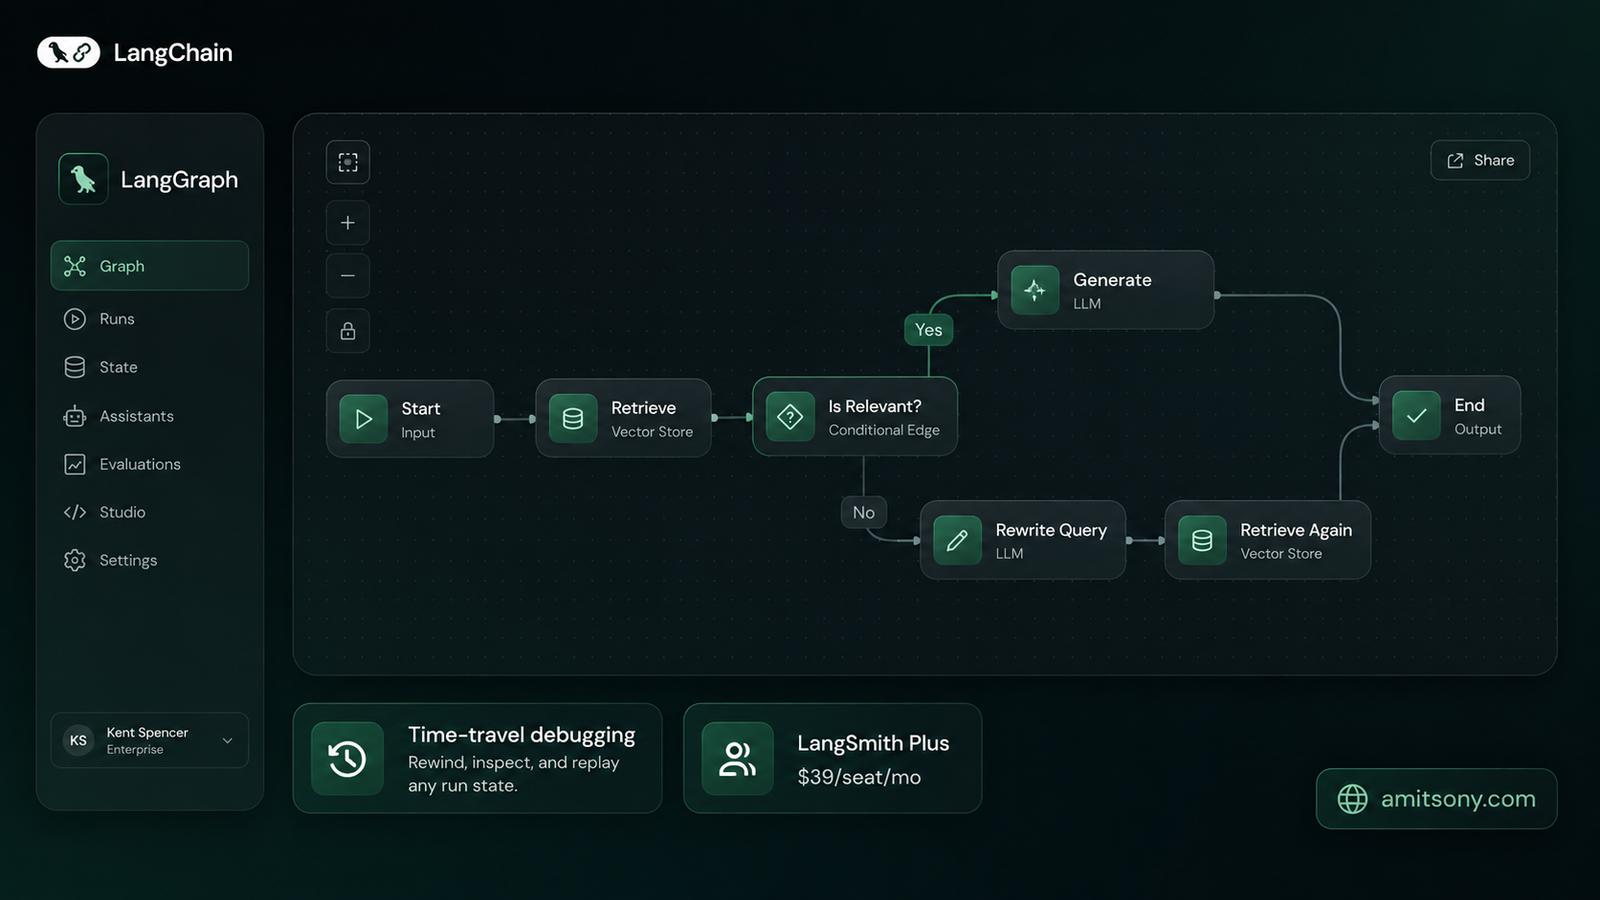
Task: Click the No edge label
Action: pyautogui.click(x=864, y=512)
